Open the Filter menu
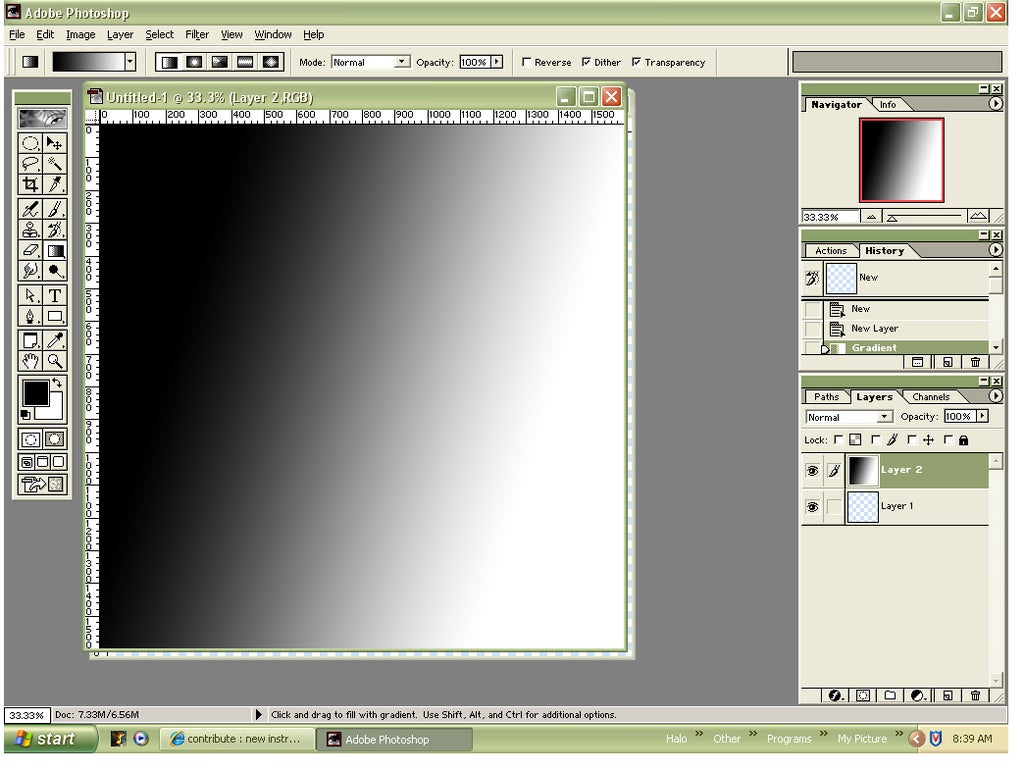 click(196, 34)
